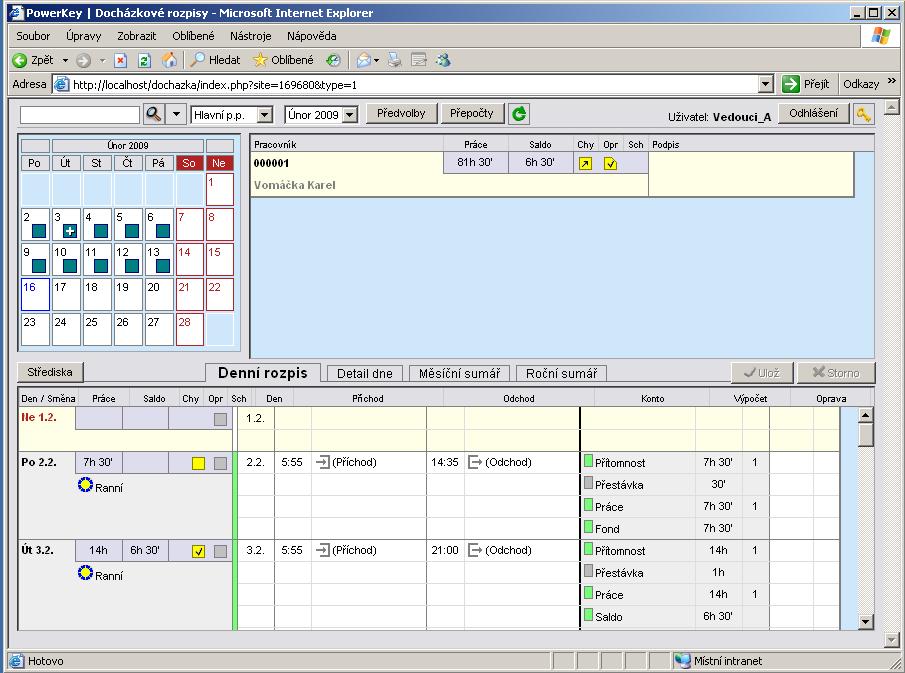Click the green swatch next to Saldo konto
The image size is (905, 673).
click(x=588, y=615)
